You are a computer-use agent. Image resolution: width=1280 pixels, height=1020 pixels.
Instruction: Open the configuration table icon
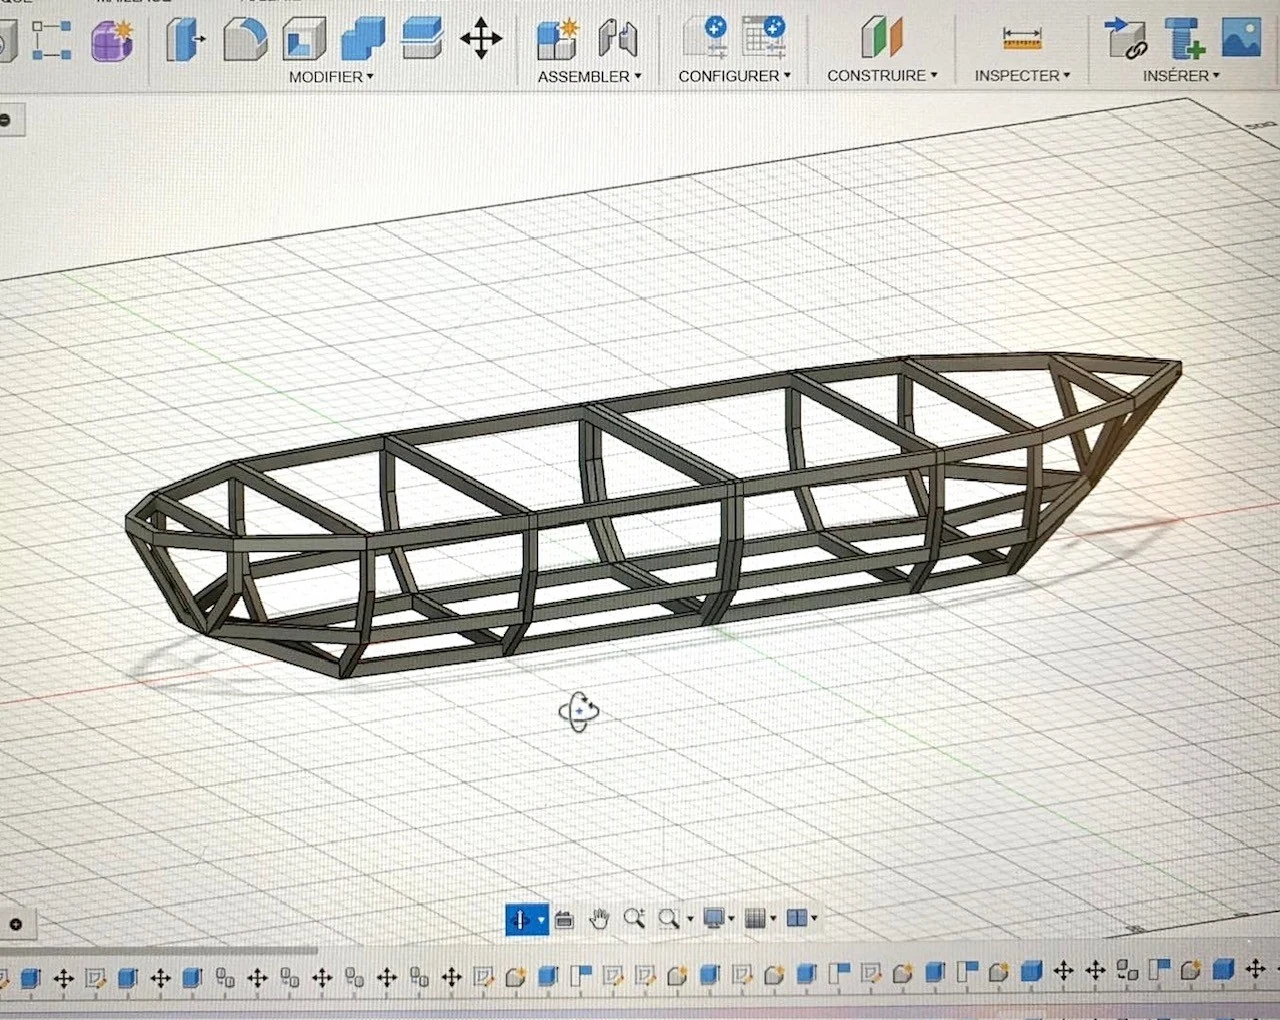765,38
